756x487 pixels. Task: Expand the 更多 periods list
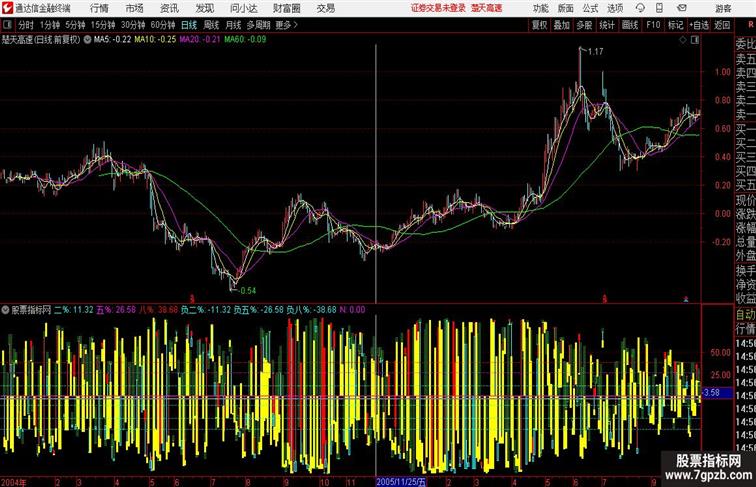pos(287,25)
